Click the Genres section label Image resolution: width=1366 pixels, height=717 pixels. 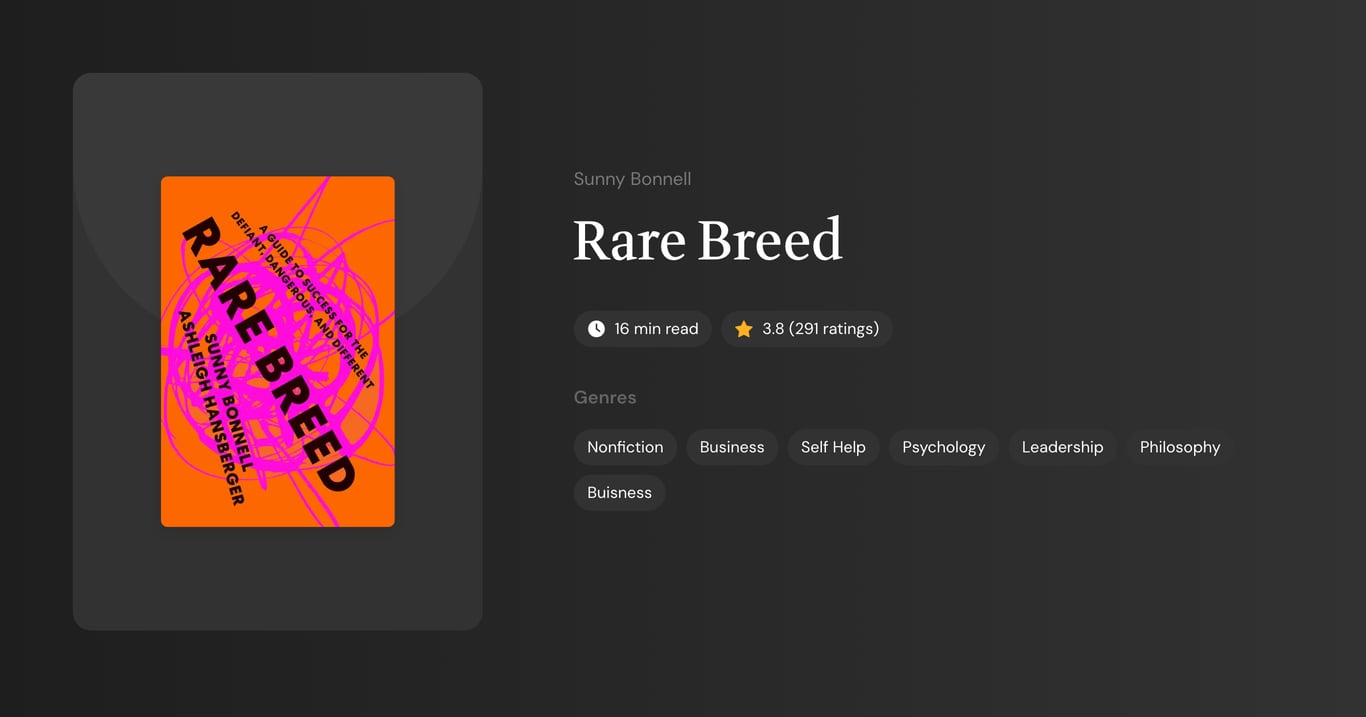[604, 397]
